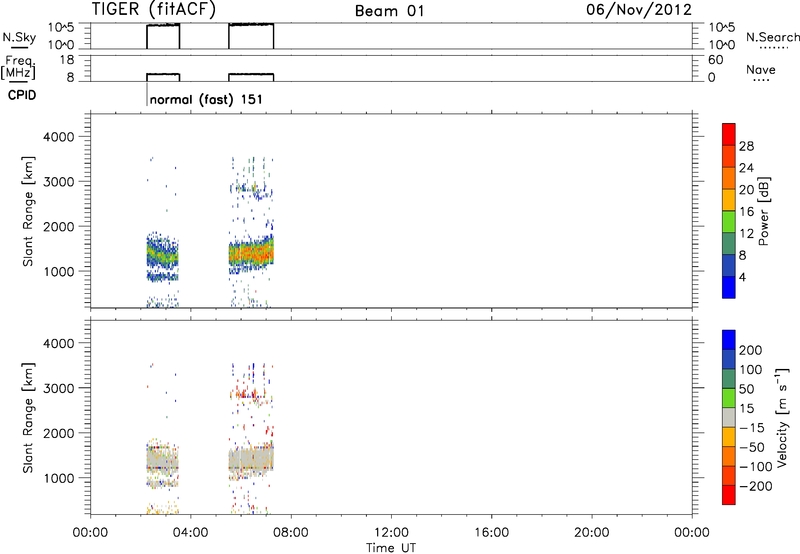Screen dimensions: 800x554
Task: Pick the blue top segment of velocity colorbar
Action: pyautogui.click(x=729, y=340)
